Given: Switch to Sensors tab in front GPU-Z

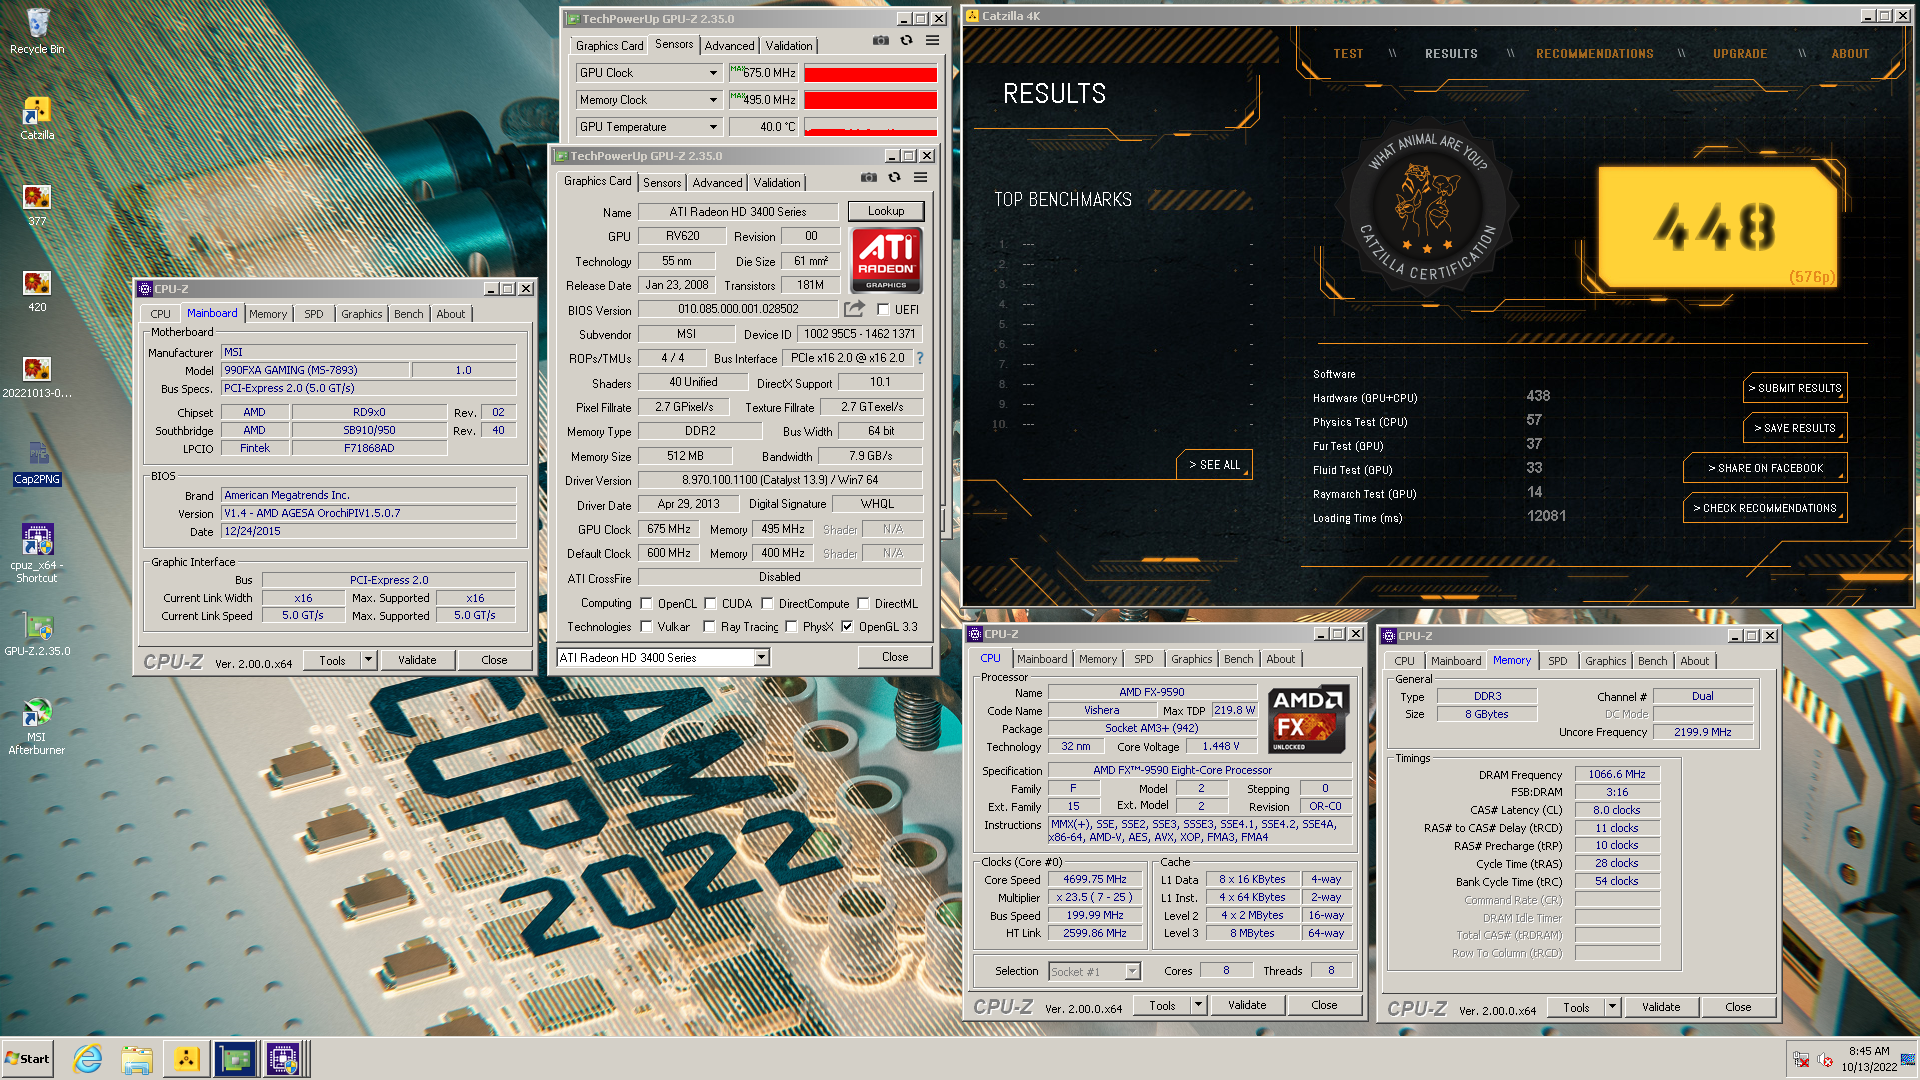Looking at the screenshot, I should [x=662, y=183].
